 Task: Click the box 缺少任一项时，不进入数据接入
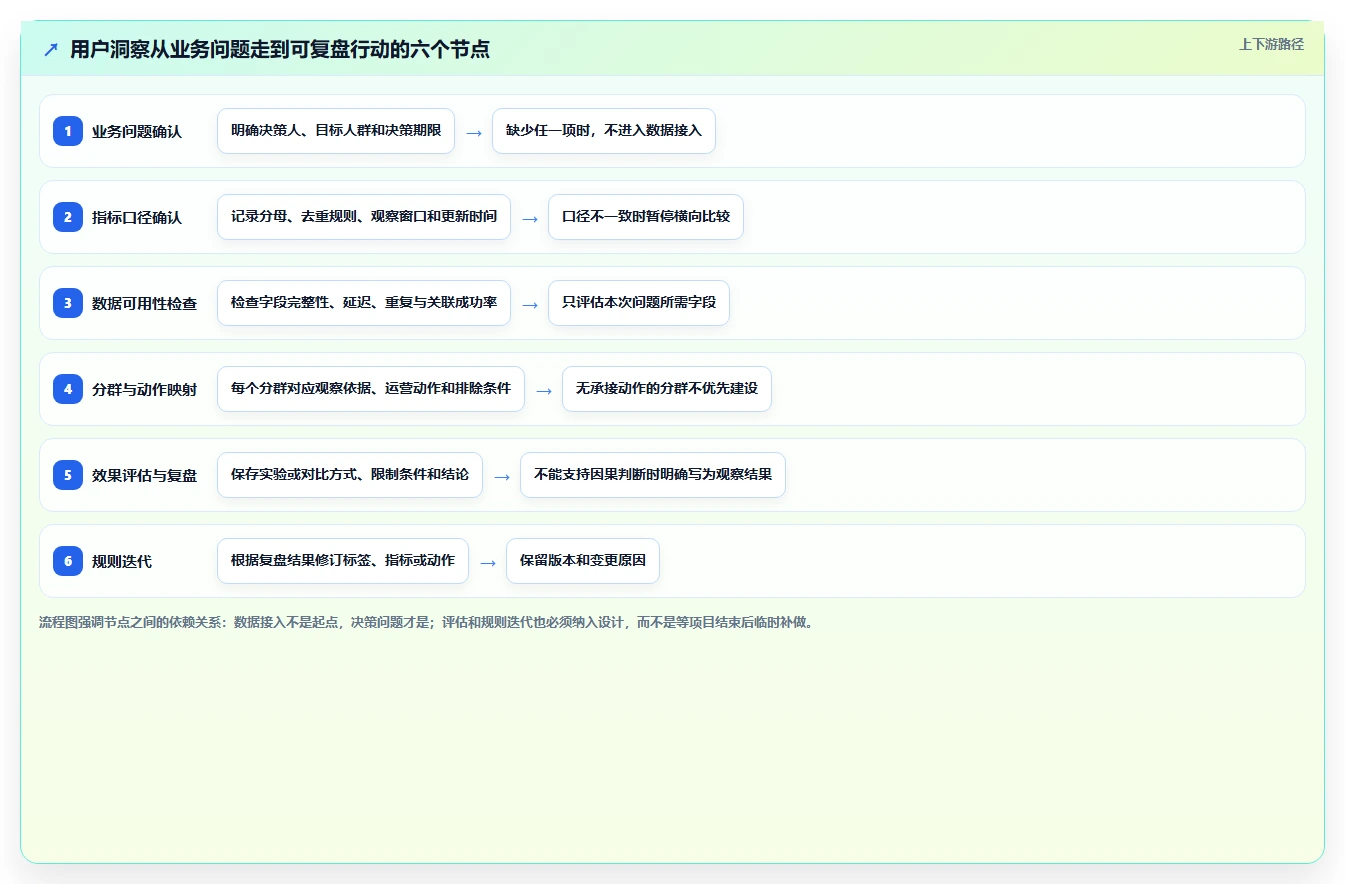tap(604, 131)
